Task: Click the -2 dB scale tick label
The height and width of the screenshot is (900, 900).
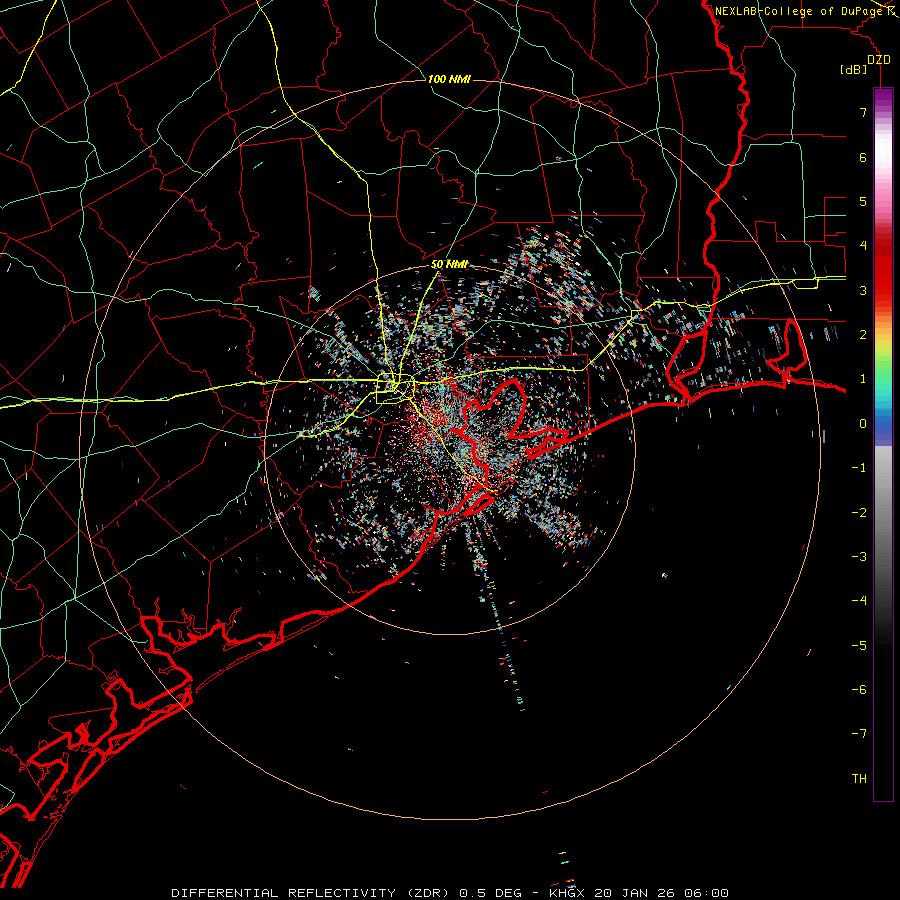Action: coord(859,513)
